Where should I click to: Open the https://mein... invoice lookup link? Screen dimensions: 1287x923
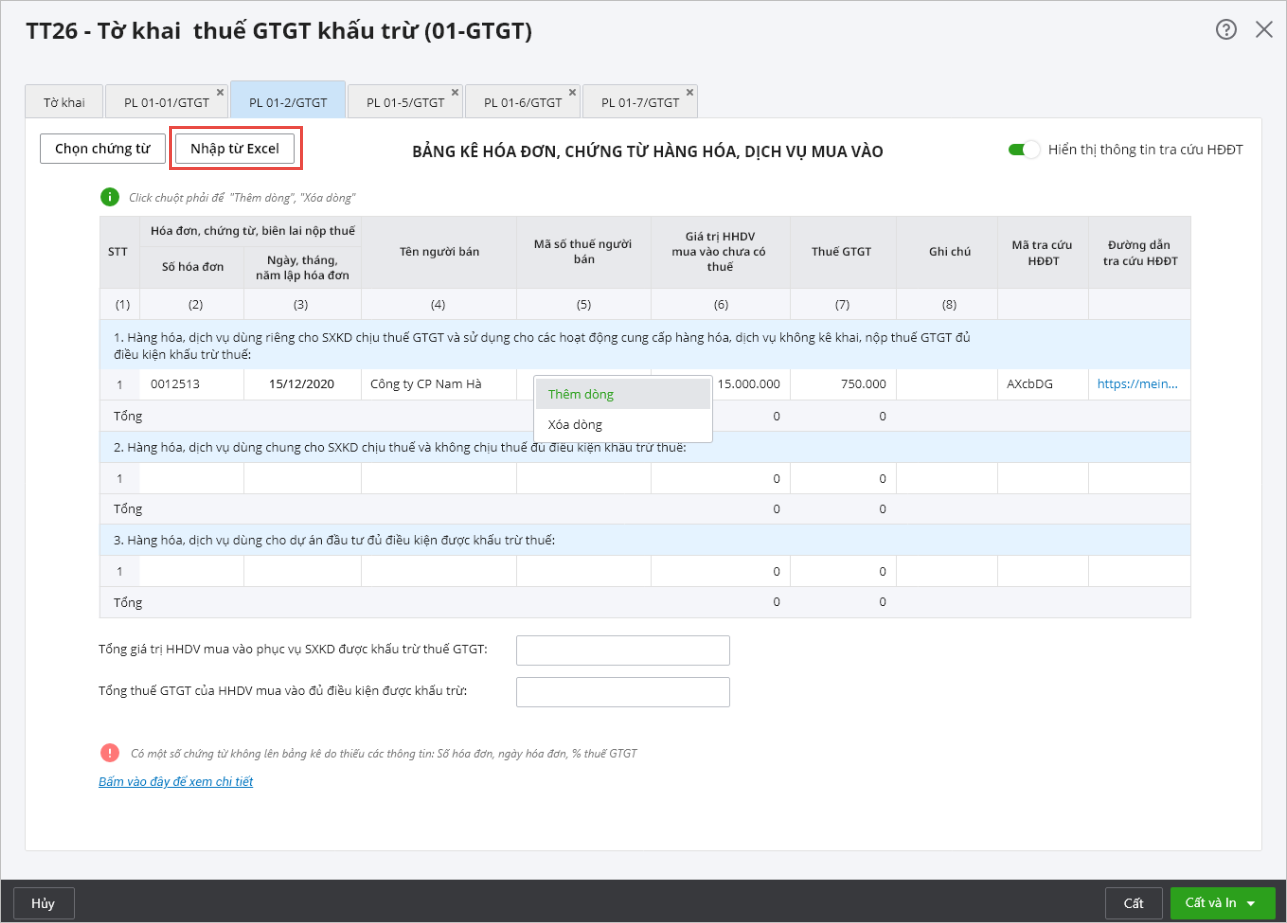click(1137, 384)
